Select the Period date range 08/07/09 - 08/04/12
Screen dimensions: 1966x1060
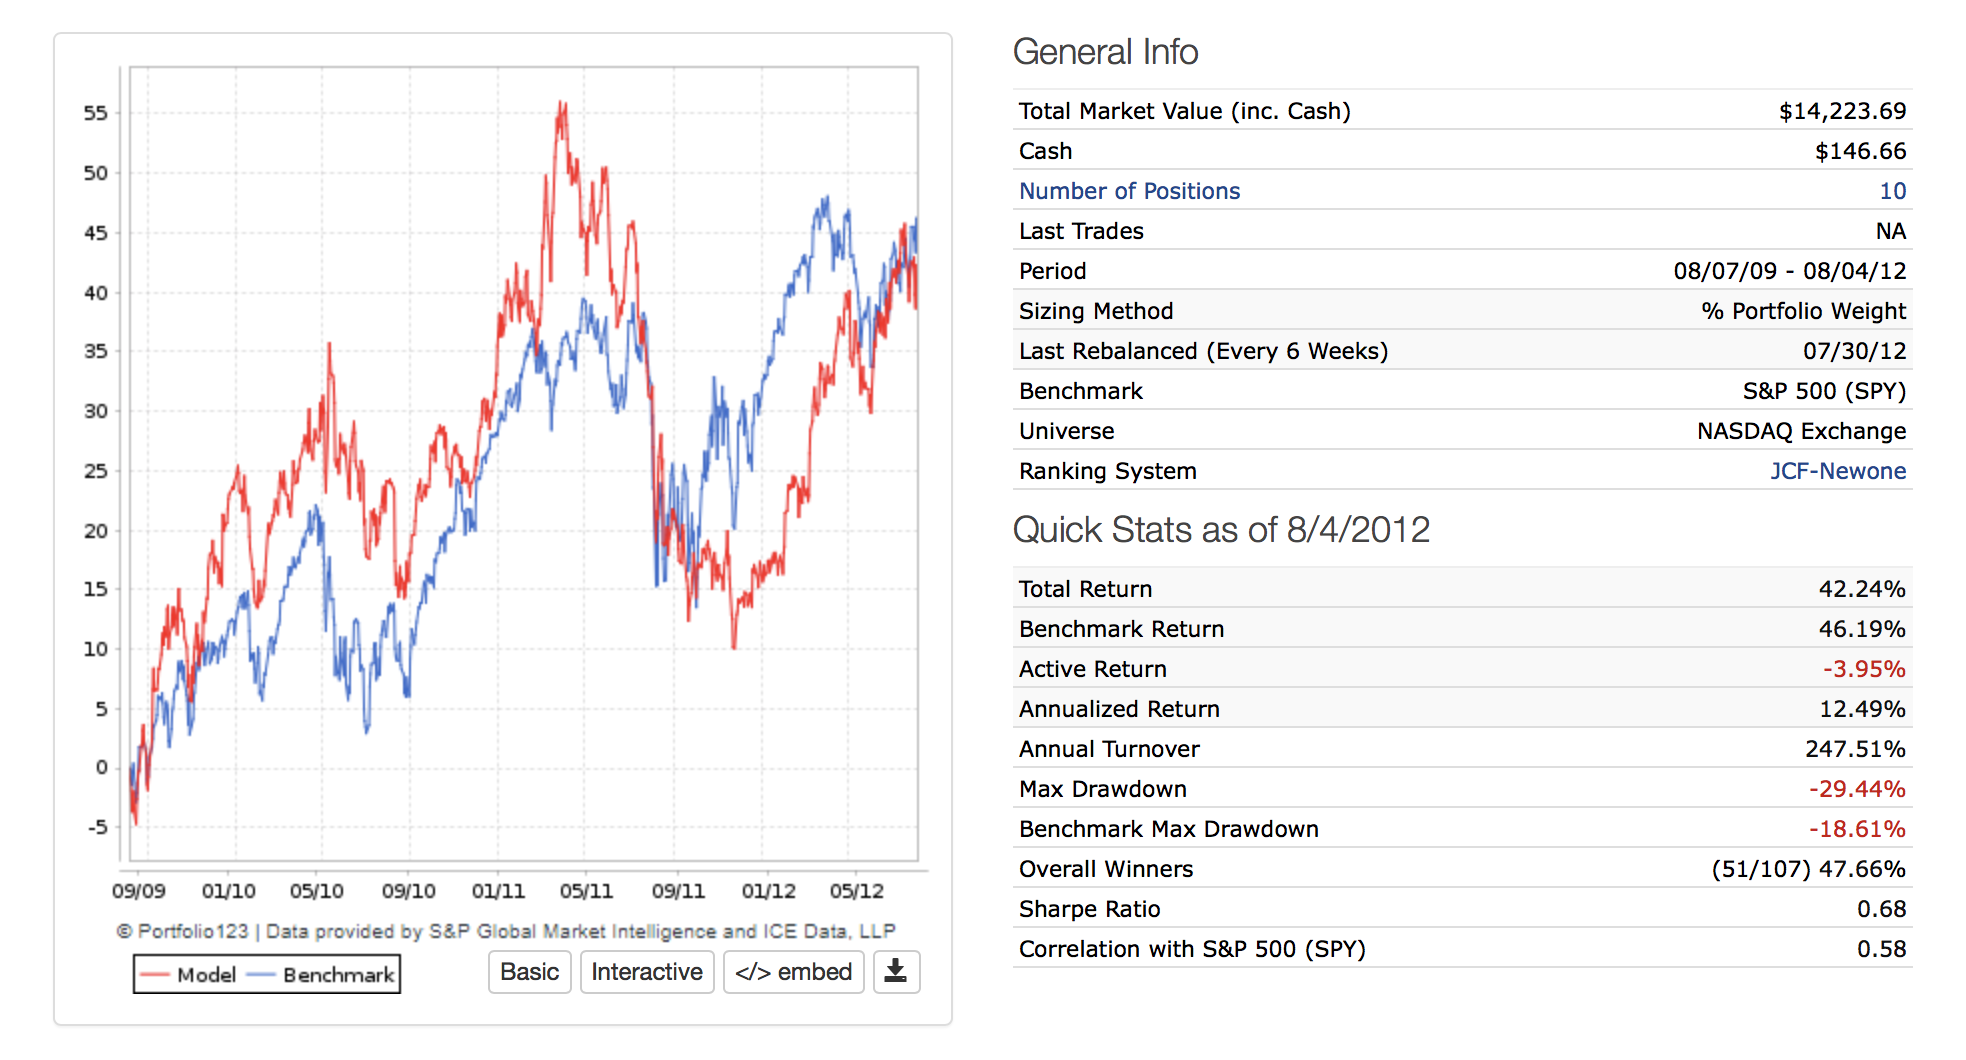point(1789,271)
